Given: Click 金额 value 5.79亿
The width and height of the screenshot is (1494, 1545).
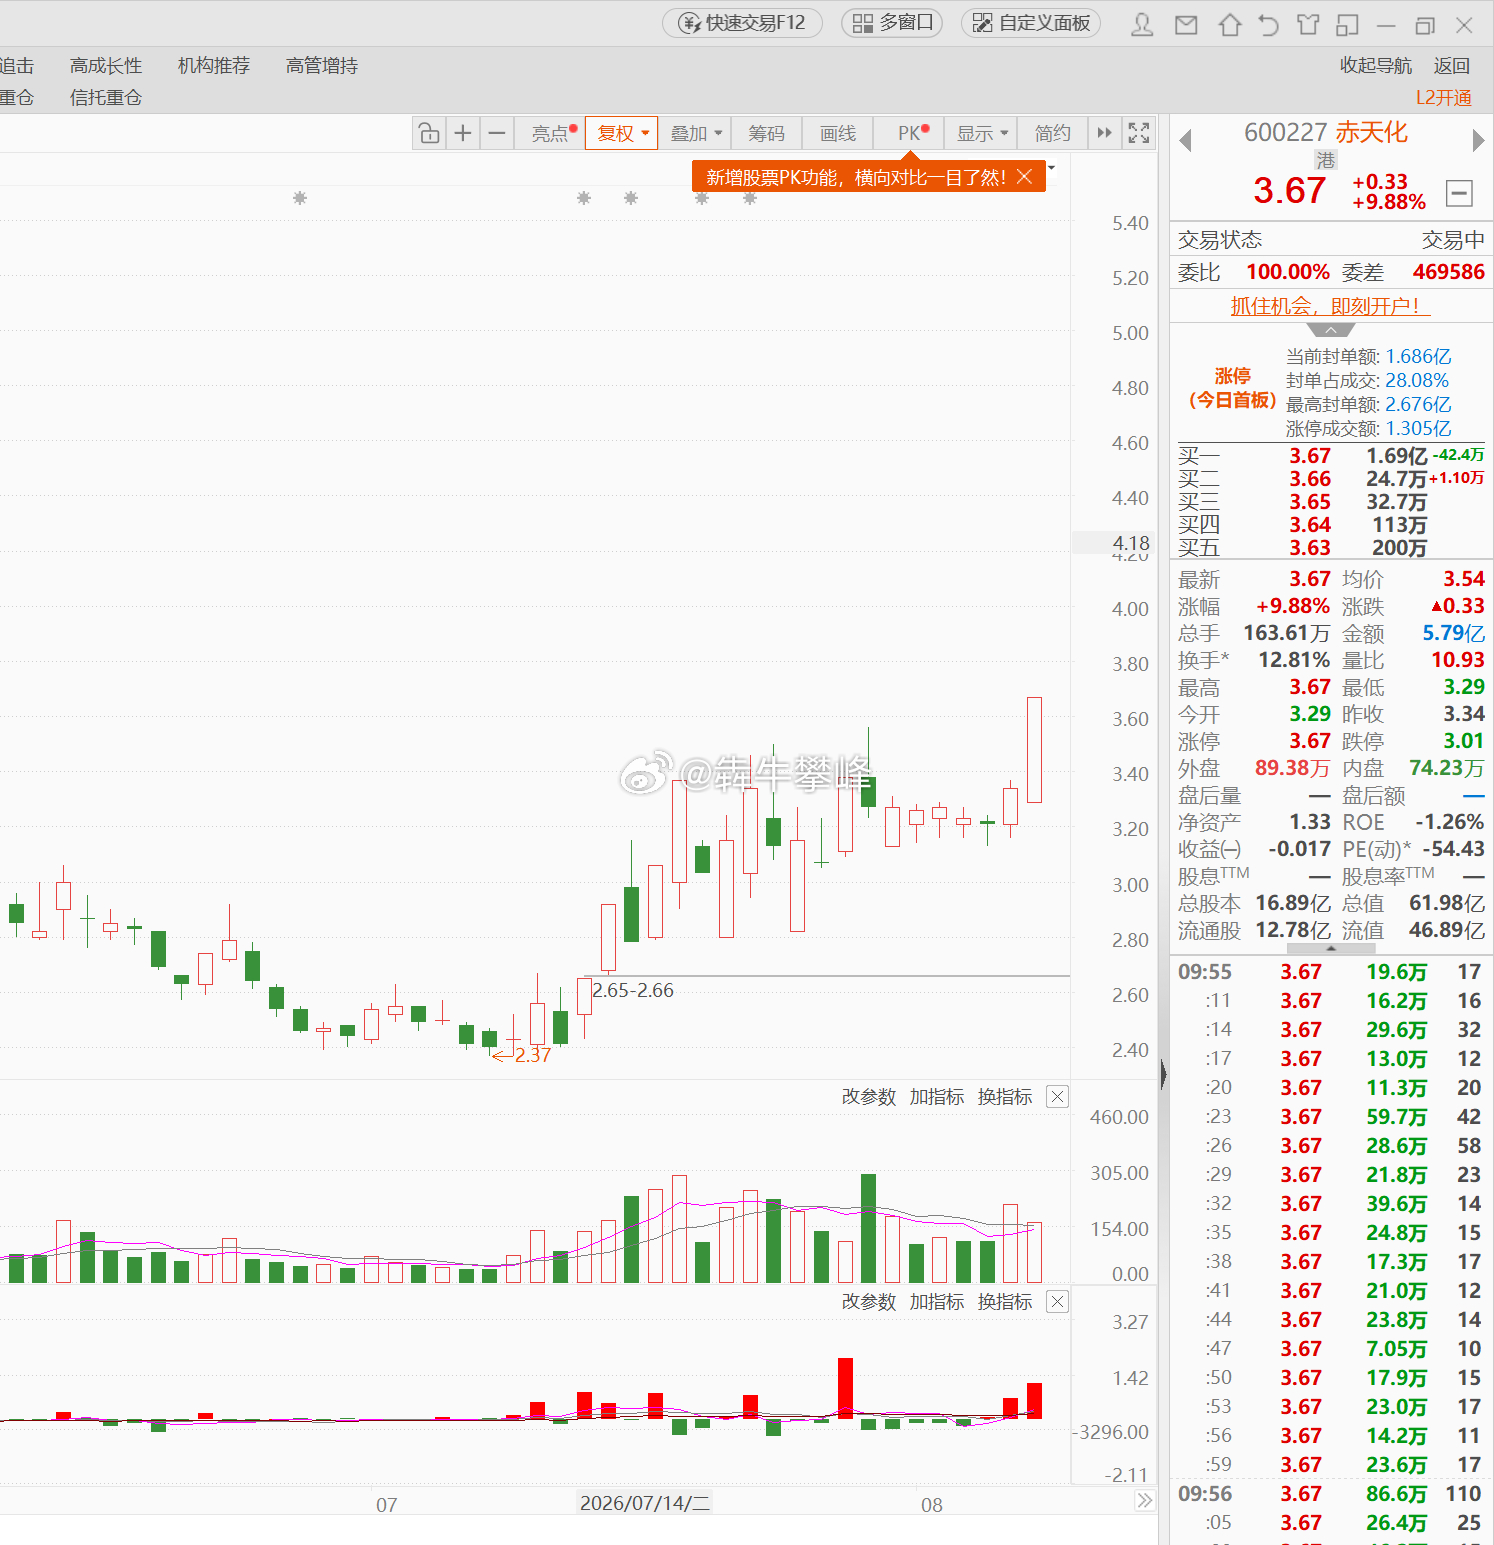Looking at the screenshot, I should point(1454,633).
